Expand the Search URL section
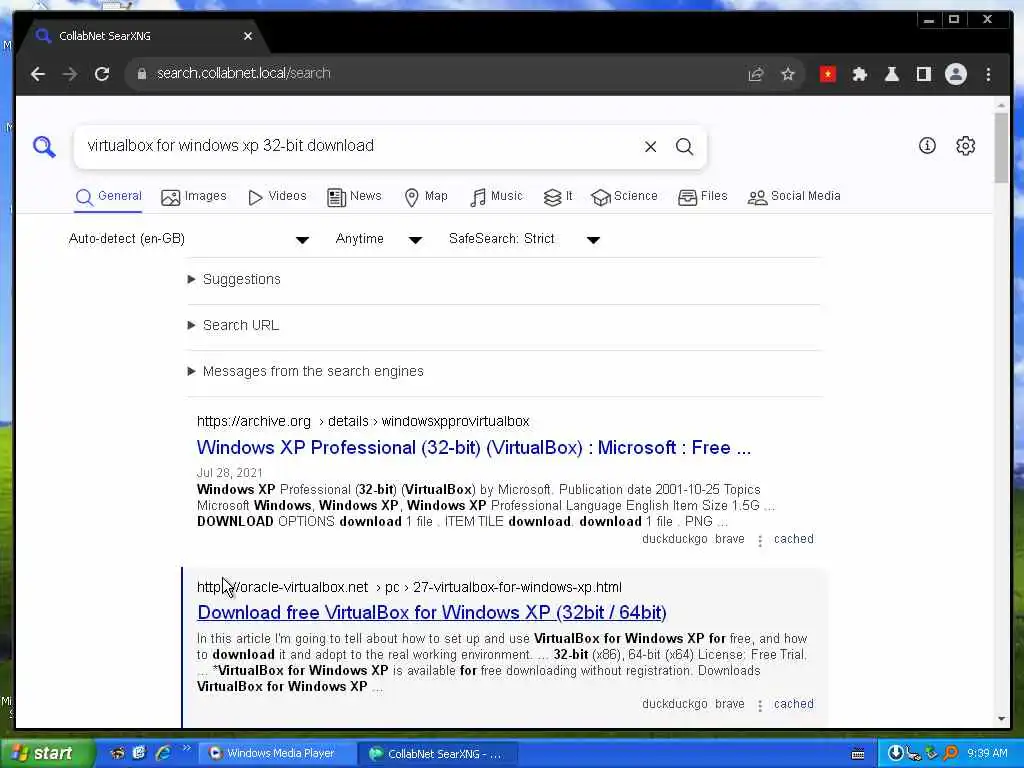This screenshot has height=768, width=1024. pos(233,325)
